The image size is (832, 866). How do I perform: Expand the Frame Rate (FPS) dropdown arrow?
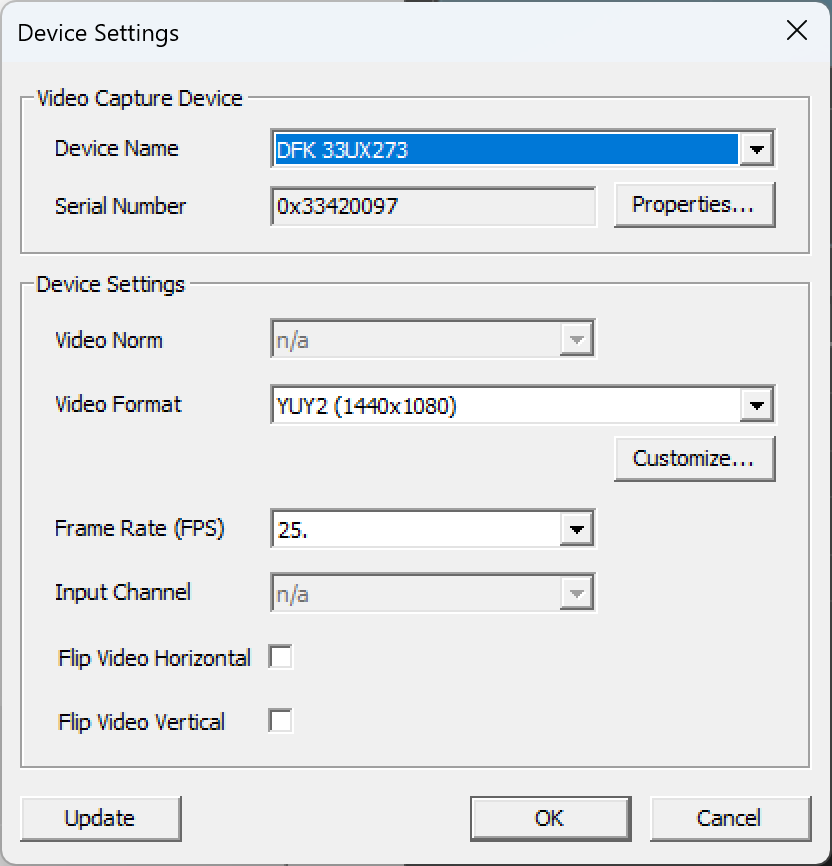[576, 530]
